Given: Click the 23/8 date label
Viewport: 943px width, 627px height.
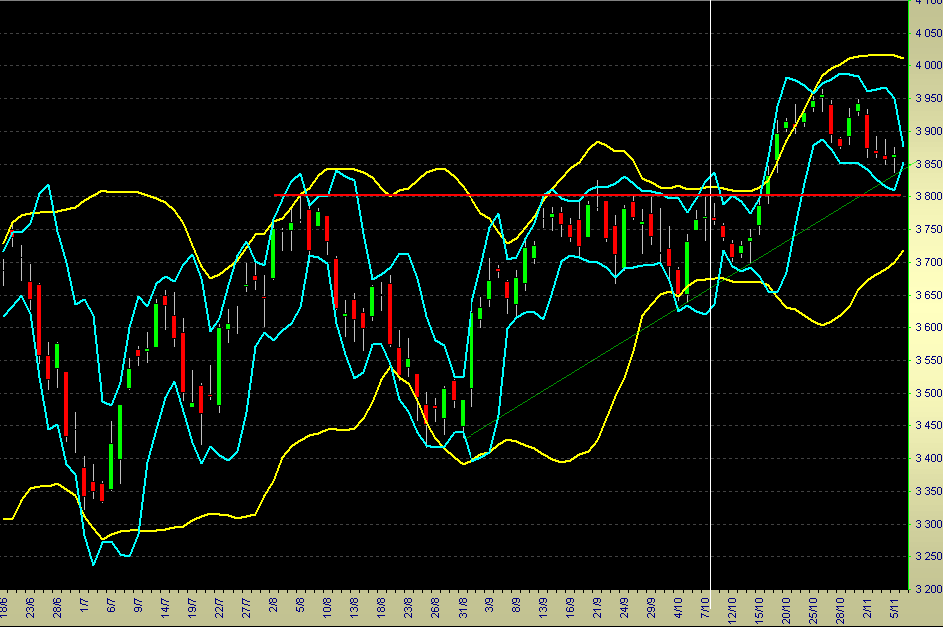Looking at the screenshot, I should pyautogui.click(x=410, y=607).
